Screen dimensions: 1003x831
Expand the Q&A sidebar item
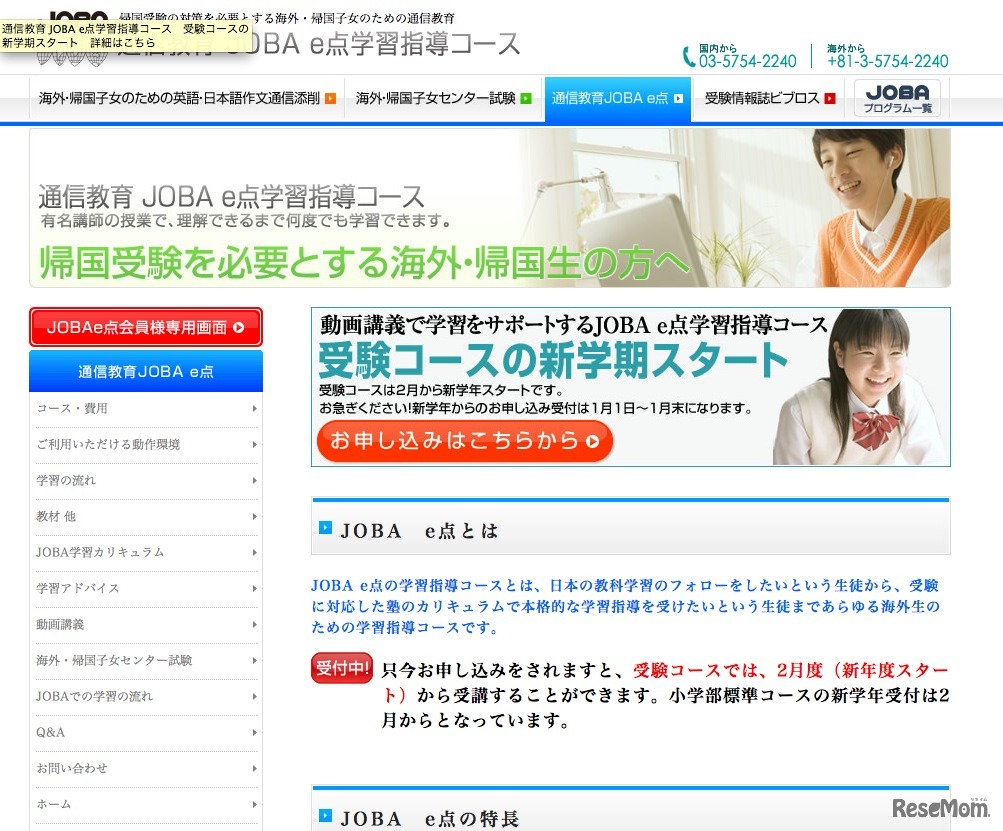point(146,732)
